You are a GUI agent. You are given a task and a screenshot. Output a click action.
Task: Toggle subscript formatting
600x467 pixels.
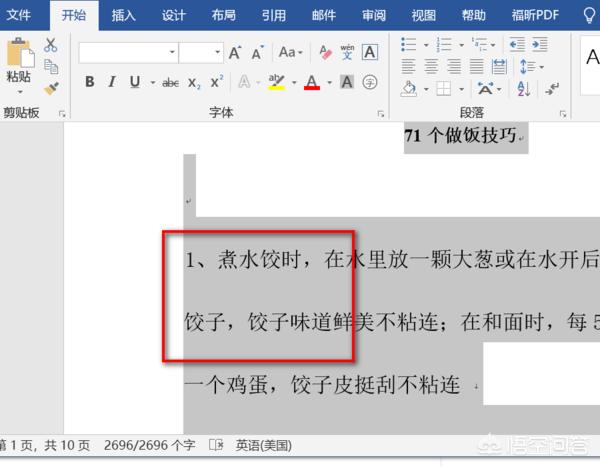coord(194,83)
